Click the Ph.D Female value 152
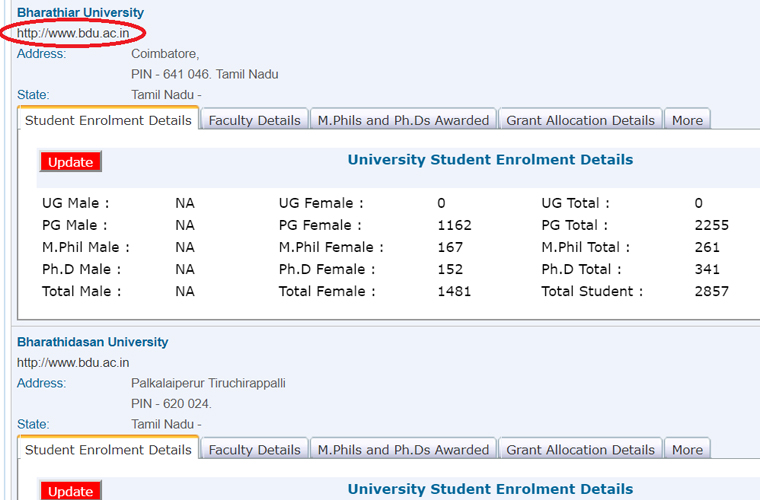This screenshot has width=760, height=500. click(x=450, y=269)
